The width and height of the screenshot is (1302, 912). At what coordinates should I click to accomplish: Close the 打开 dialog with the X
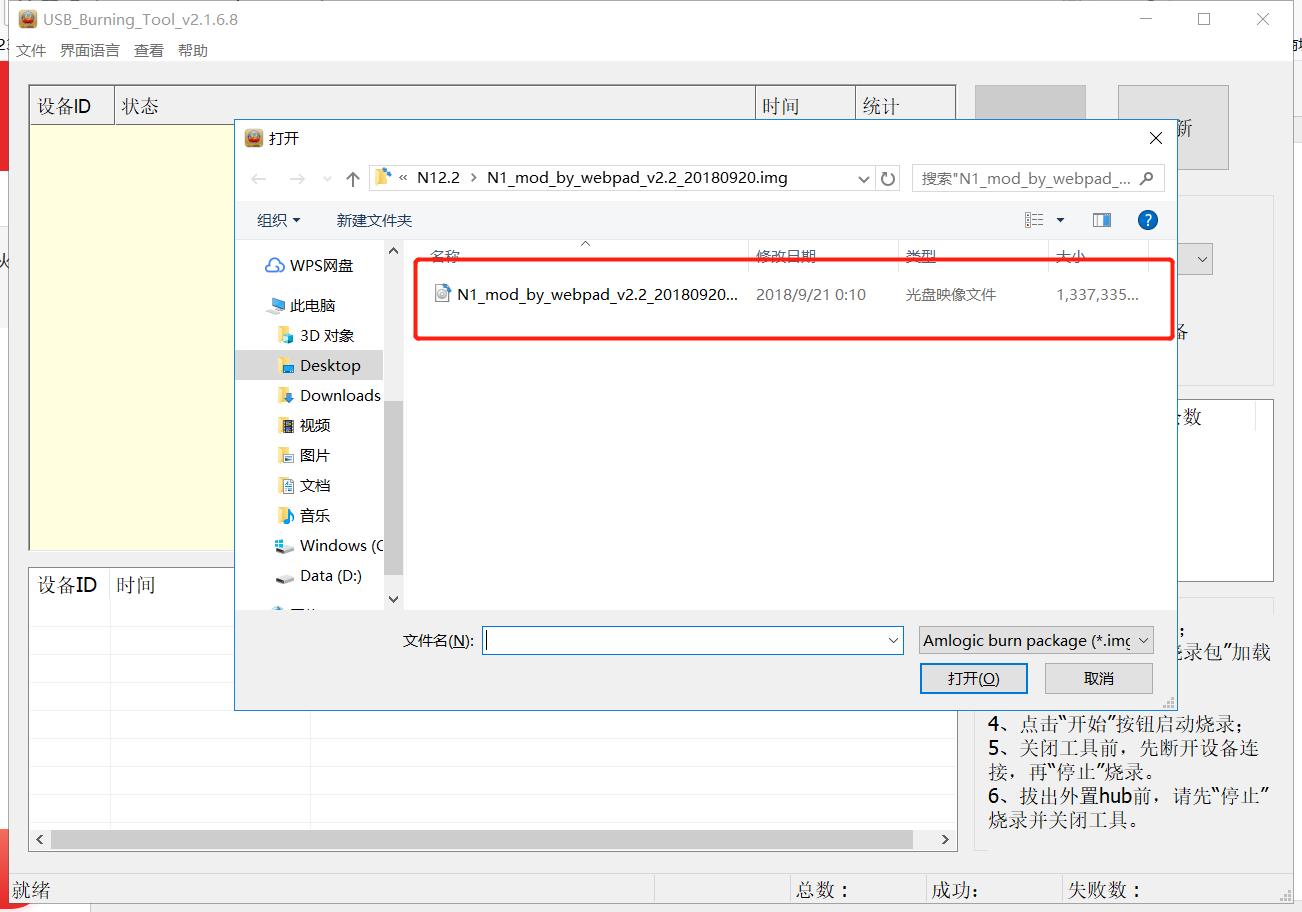[1155, 138]
